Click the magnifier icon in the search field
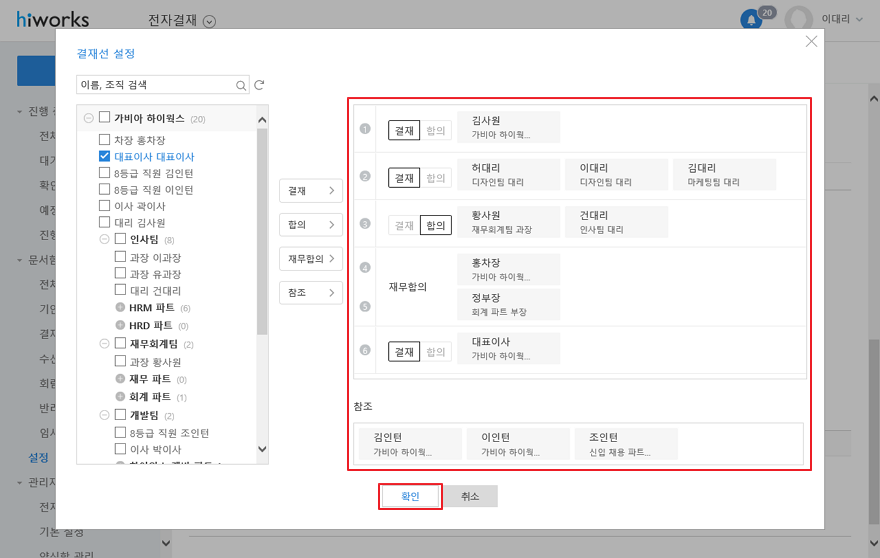The height and width of the screenshot is (558, 880). coord(240,86)
